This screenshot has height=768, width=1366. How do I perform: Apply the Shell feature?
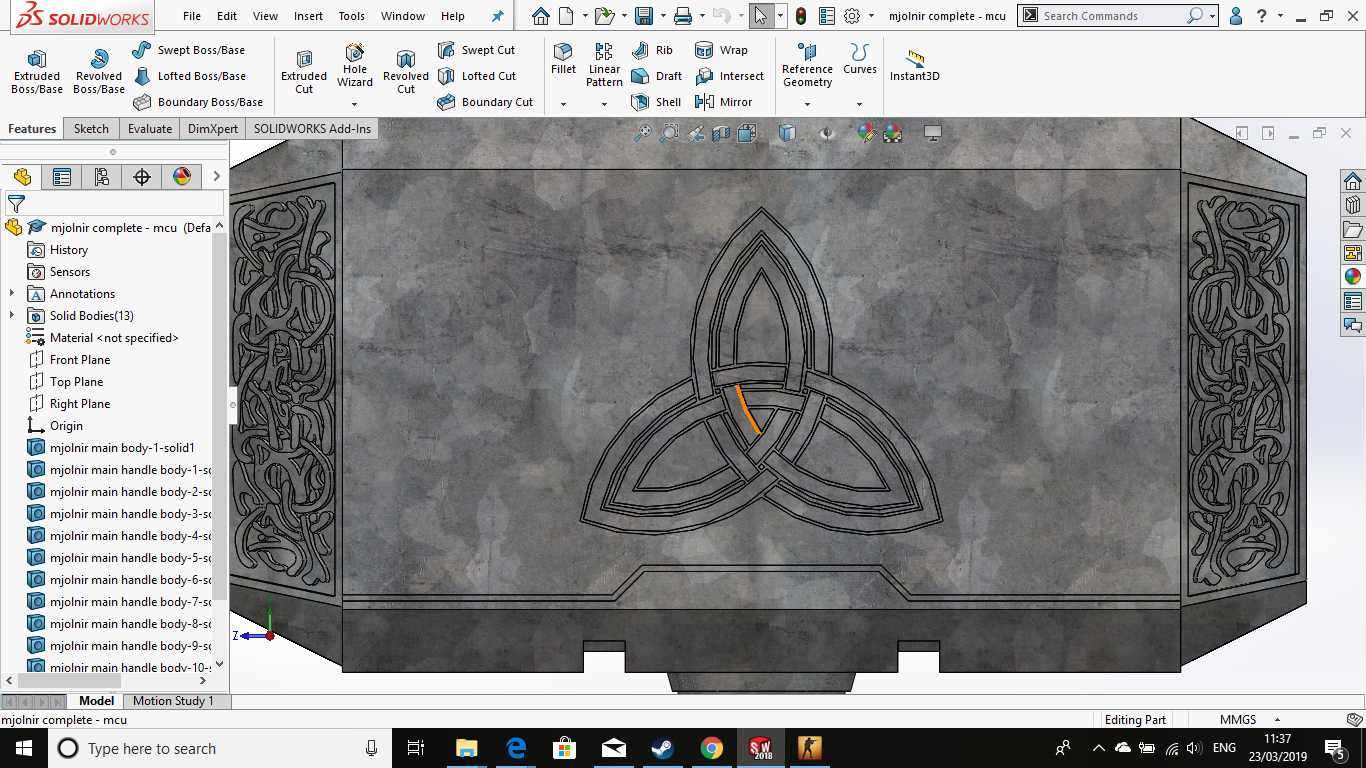656,102
